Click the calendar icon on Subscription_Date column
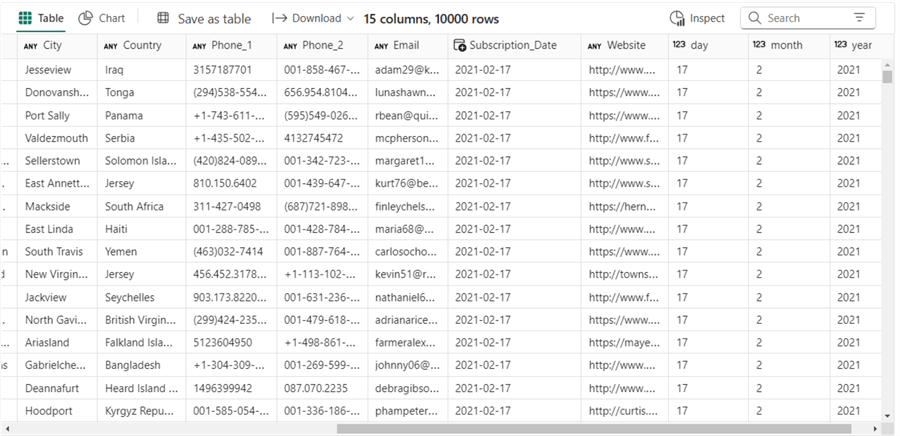This screenshot has width=900, height=436. click(x=459, y=46)
